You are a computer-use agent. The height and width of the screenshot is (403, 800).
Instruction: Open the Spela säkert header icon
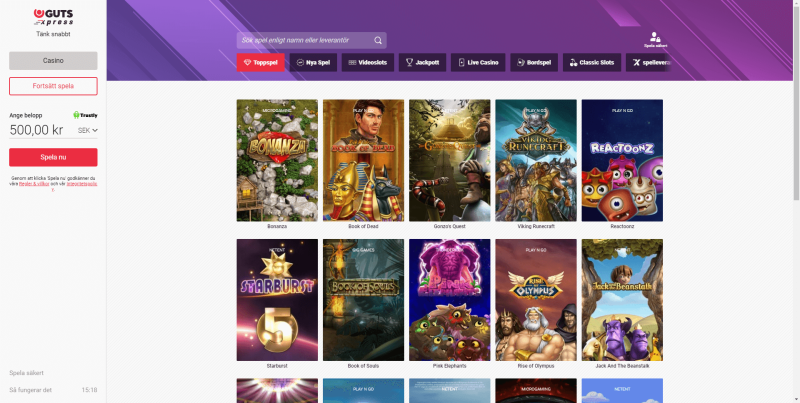655,40
